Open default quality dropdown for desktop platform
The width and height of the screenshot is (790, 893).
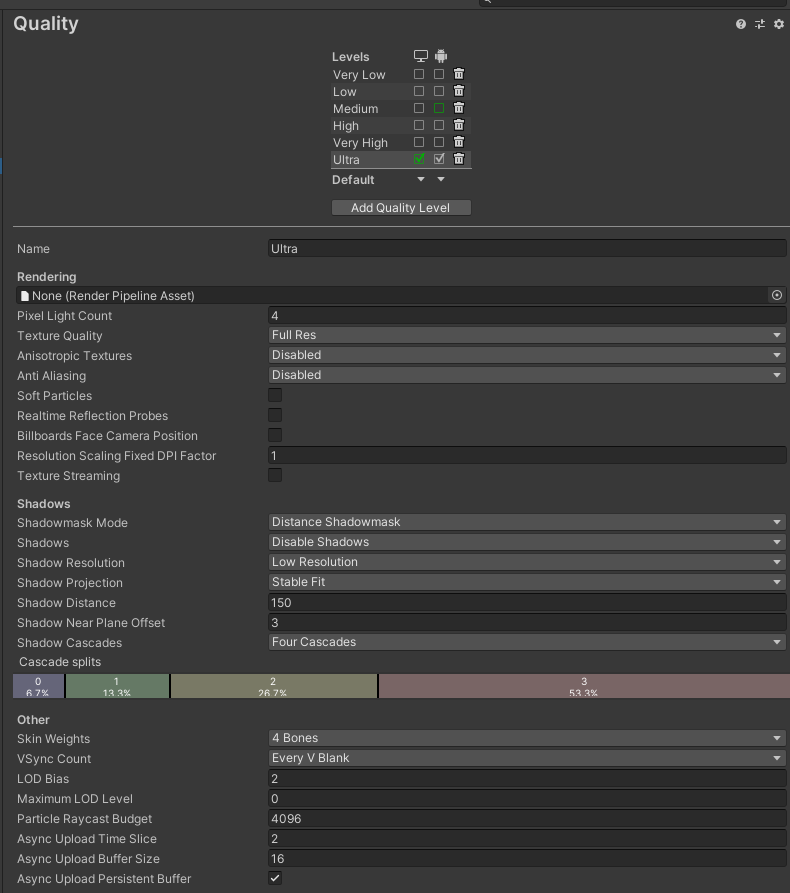[421, 180]
